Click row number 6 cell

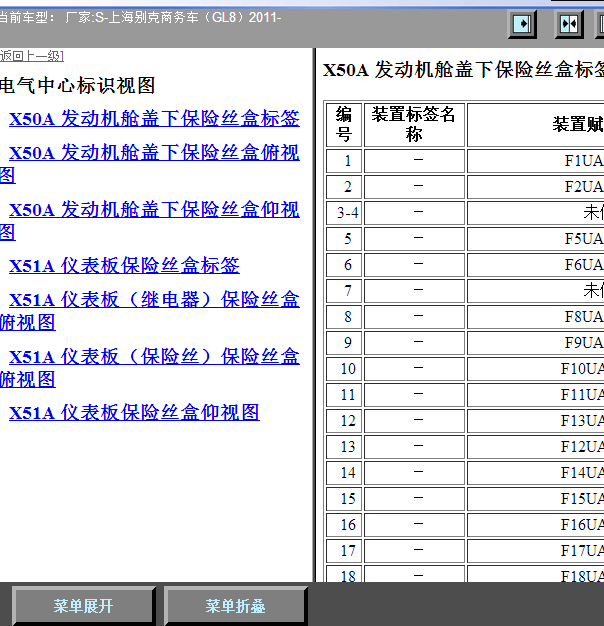coord(344,265)
